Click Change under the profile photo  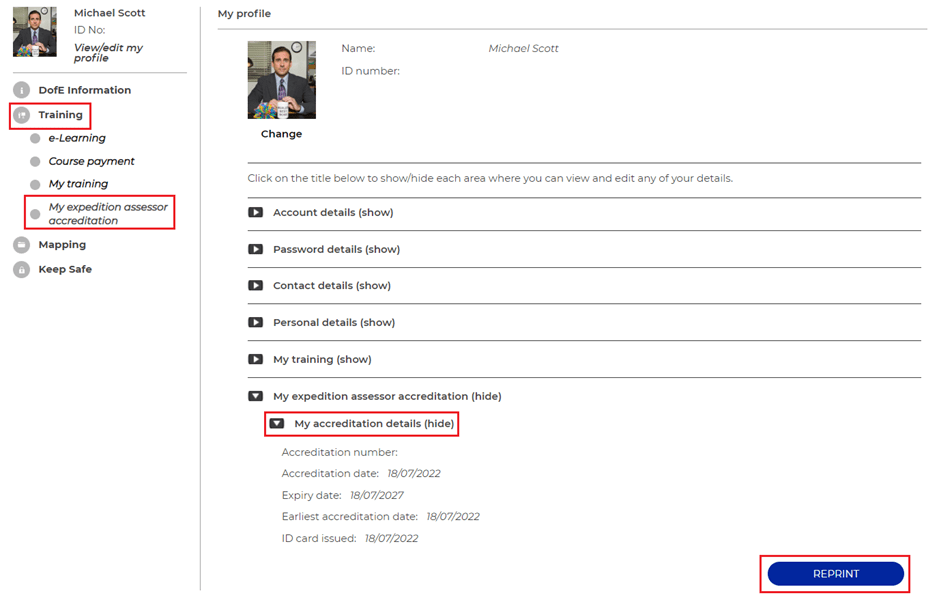[281, 134]
